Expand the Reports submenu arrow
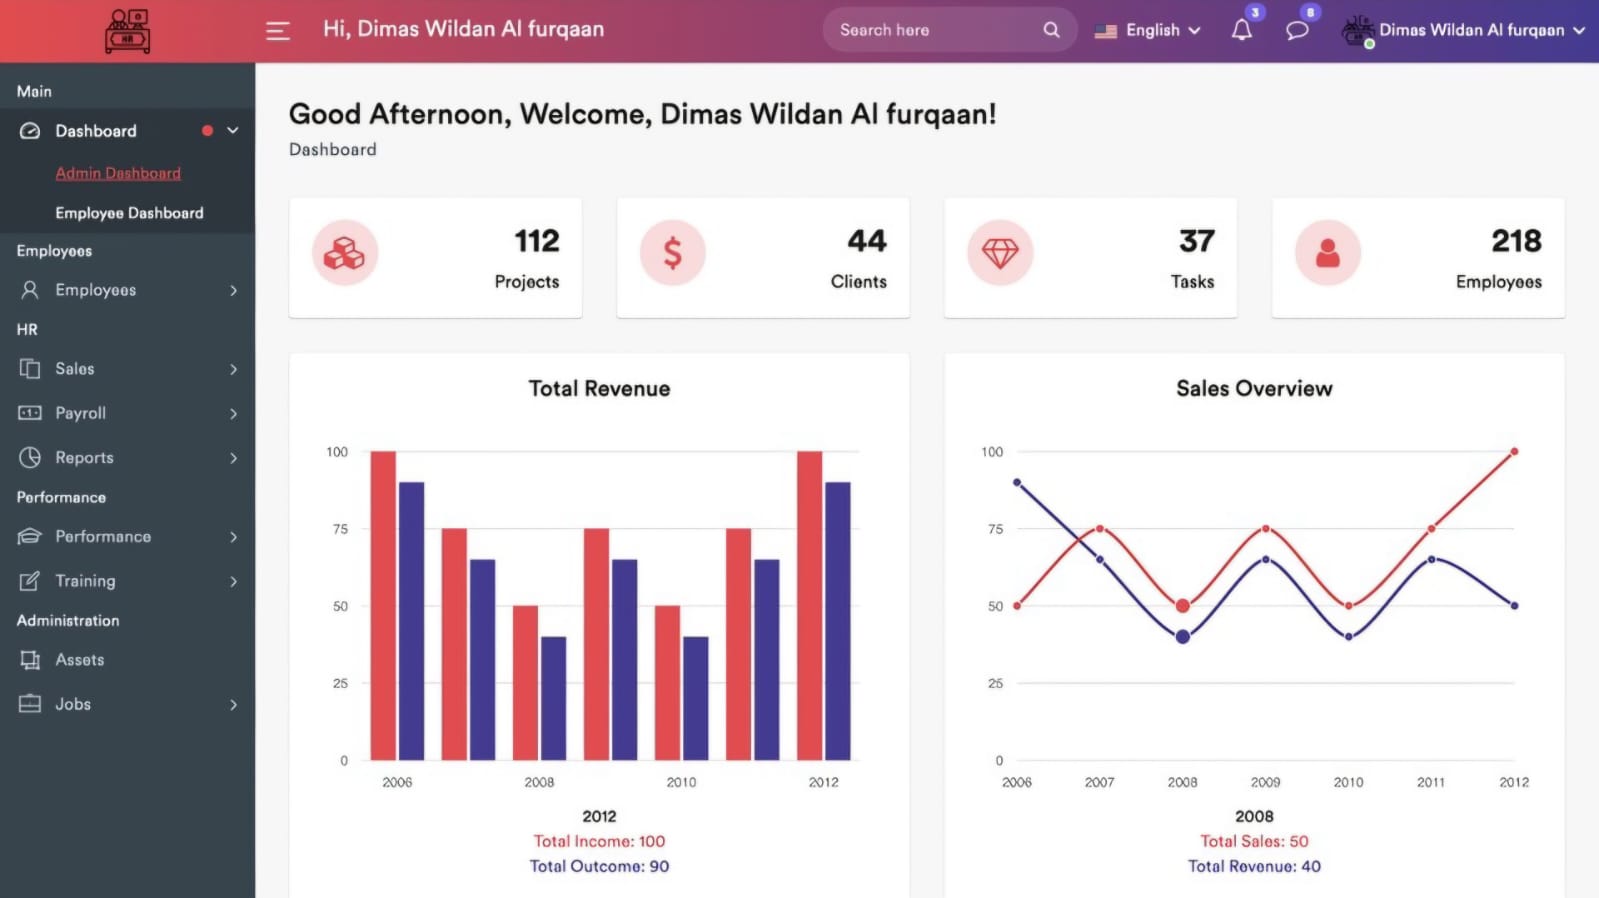 (x=234, y=458)
